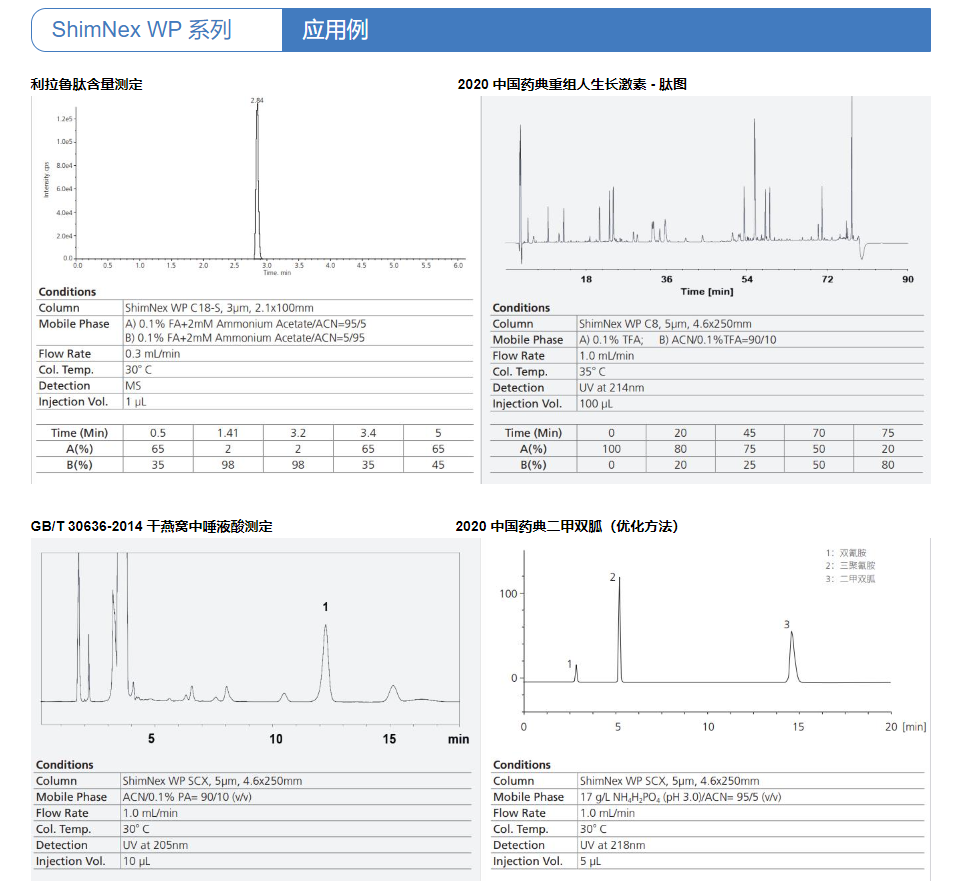Click the 重组人生长激素 肽图 heading
Viewport: 953px width, 891px height.
(572, 84)
